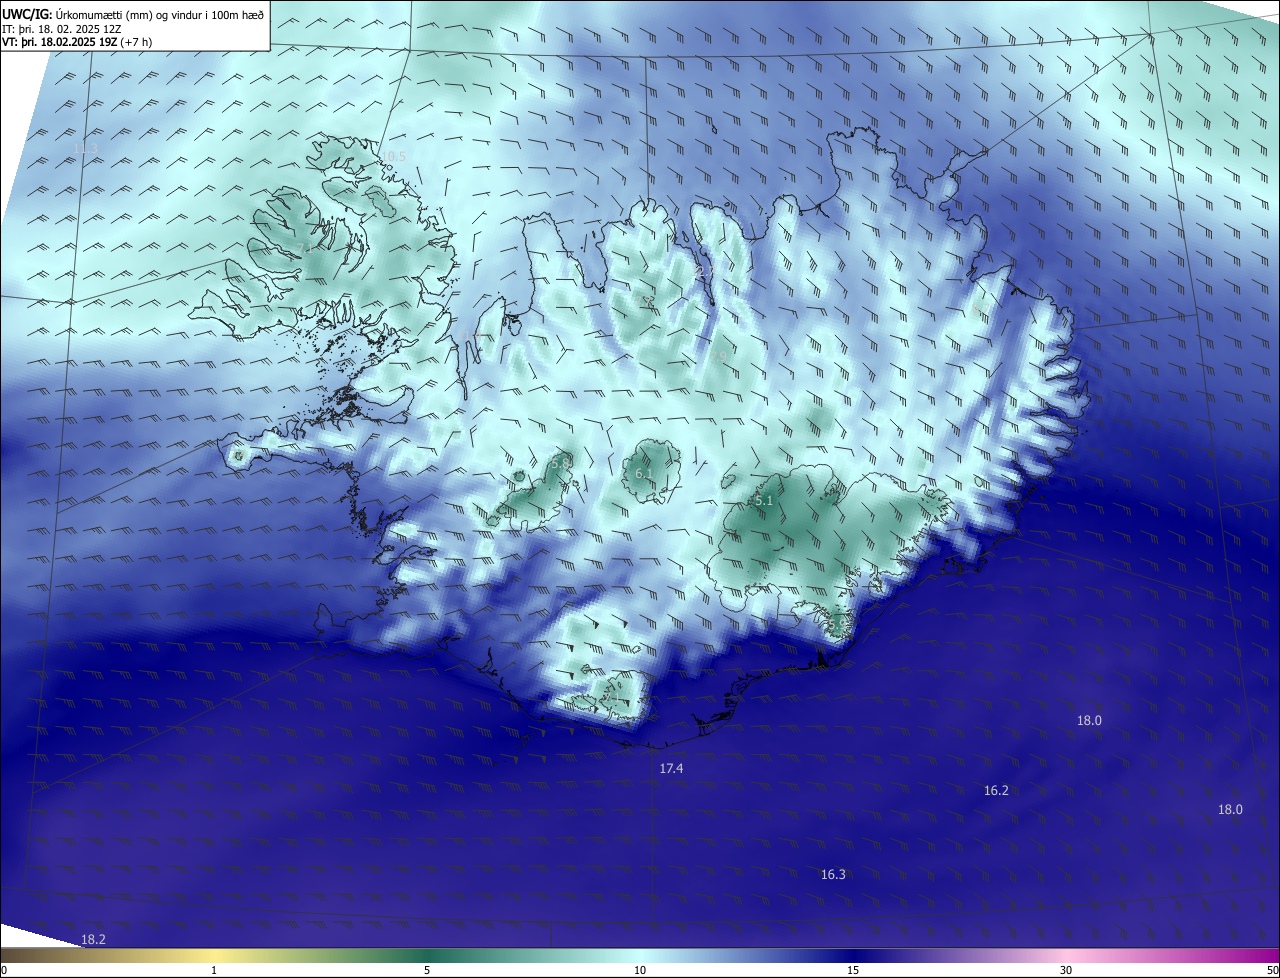Click the 10 tick on the color scale
The width and height of the screenshot is (1280, 978).
coord(640,970)
